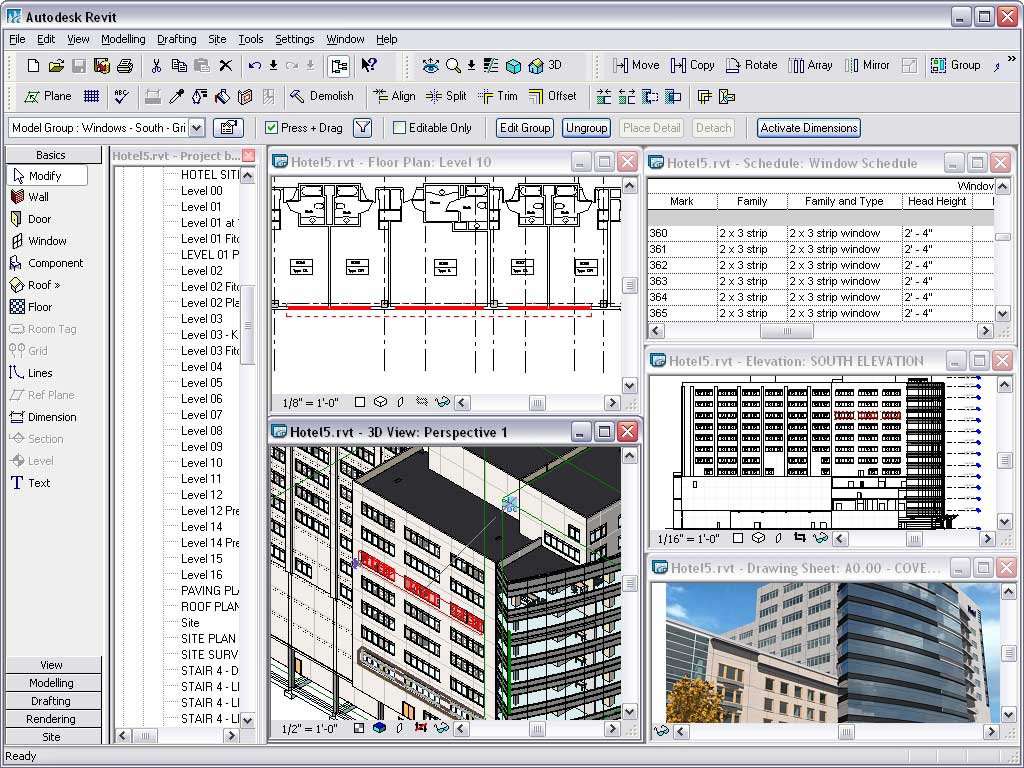This screenshot has height=768, width=1024.
Task: Switch to the Rendering design bar tab
Action: coord(51,719)
